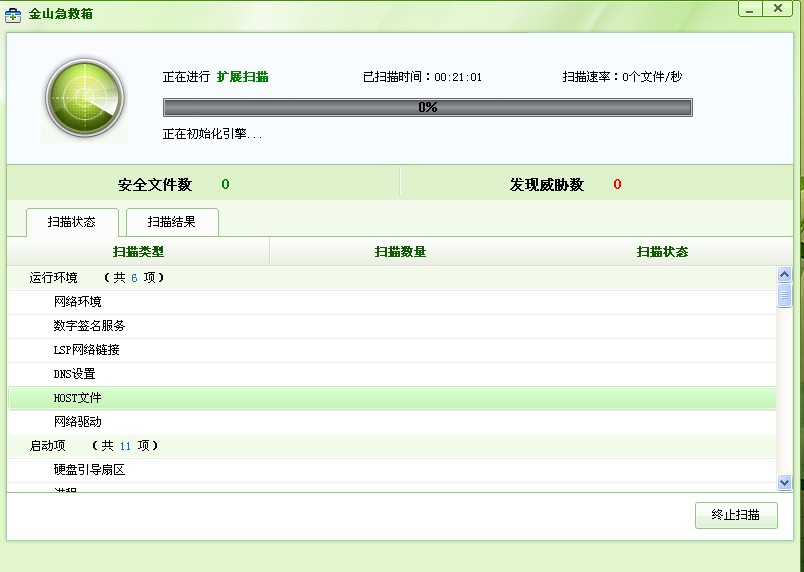Click the first-aid kit app icon in title bar

pos(13,14)
